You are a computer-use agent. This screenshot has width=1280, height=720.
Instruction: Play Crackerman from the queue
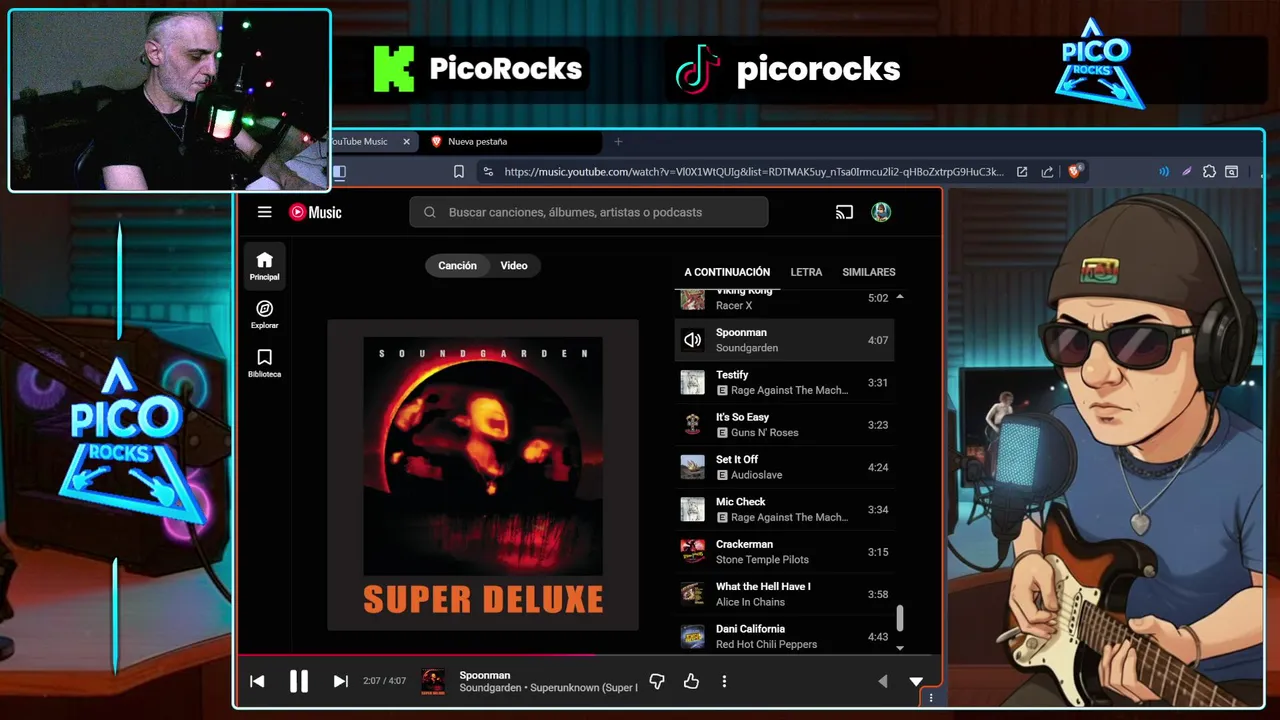click(x=784, y=552)
